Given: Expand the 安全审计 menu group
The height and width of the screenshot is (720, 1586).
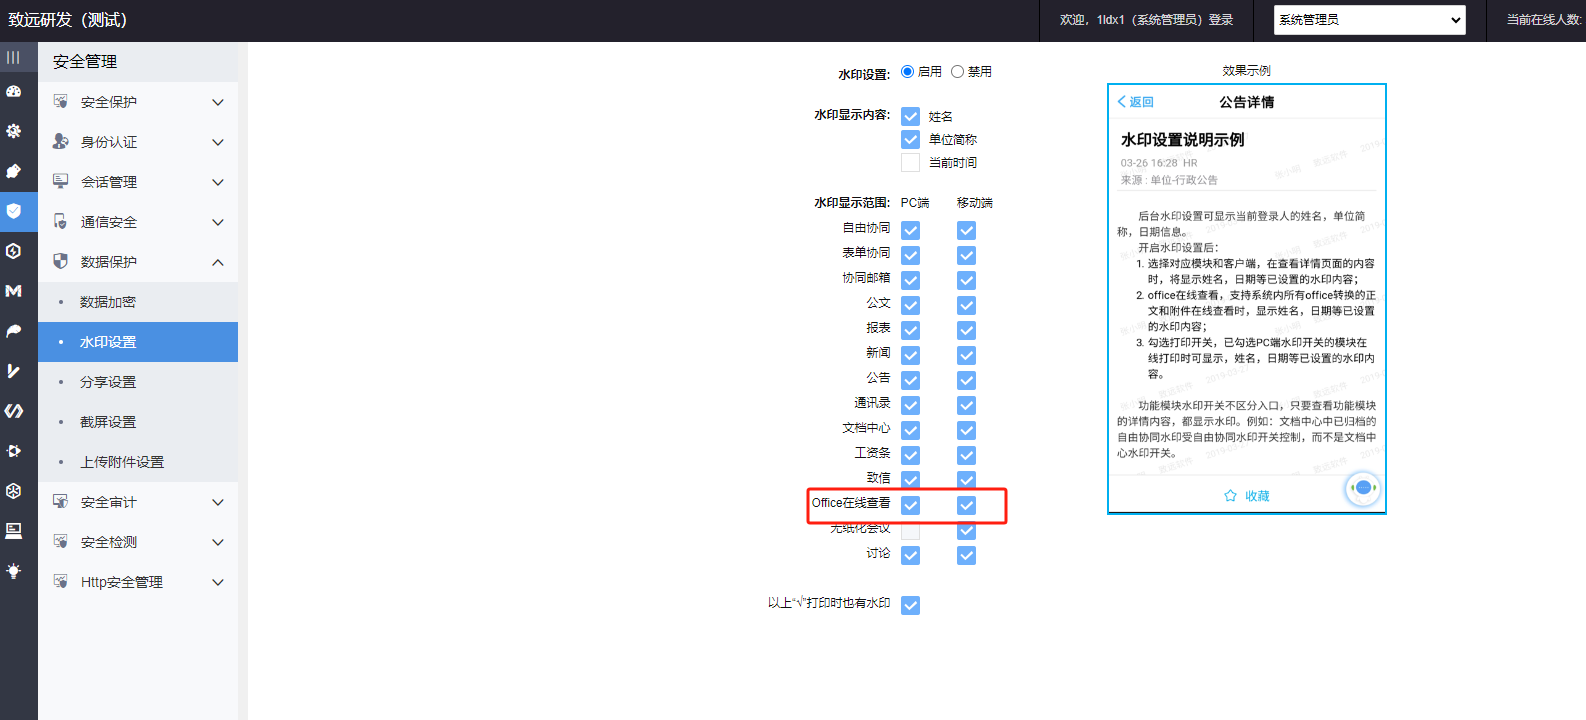Looking at the screenshot, I should click(138, 502).
